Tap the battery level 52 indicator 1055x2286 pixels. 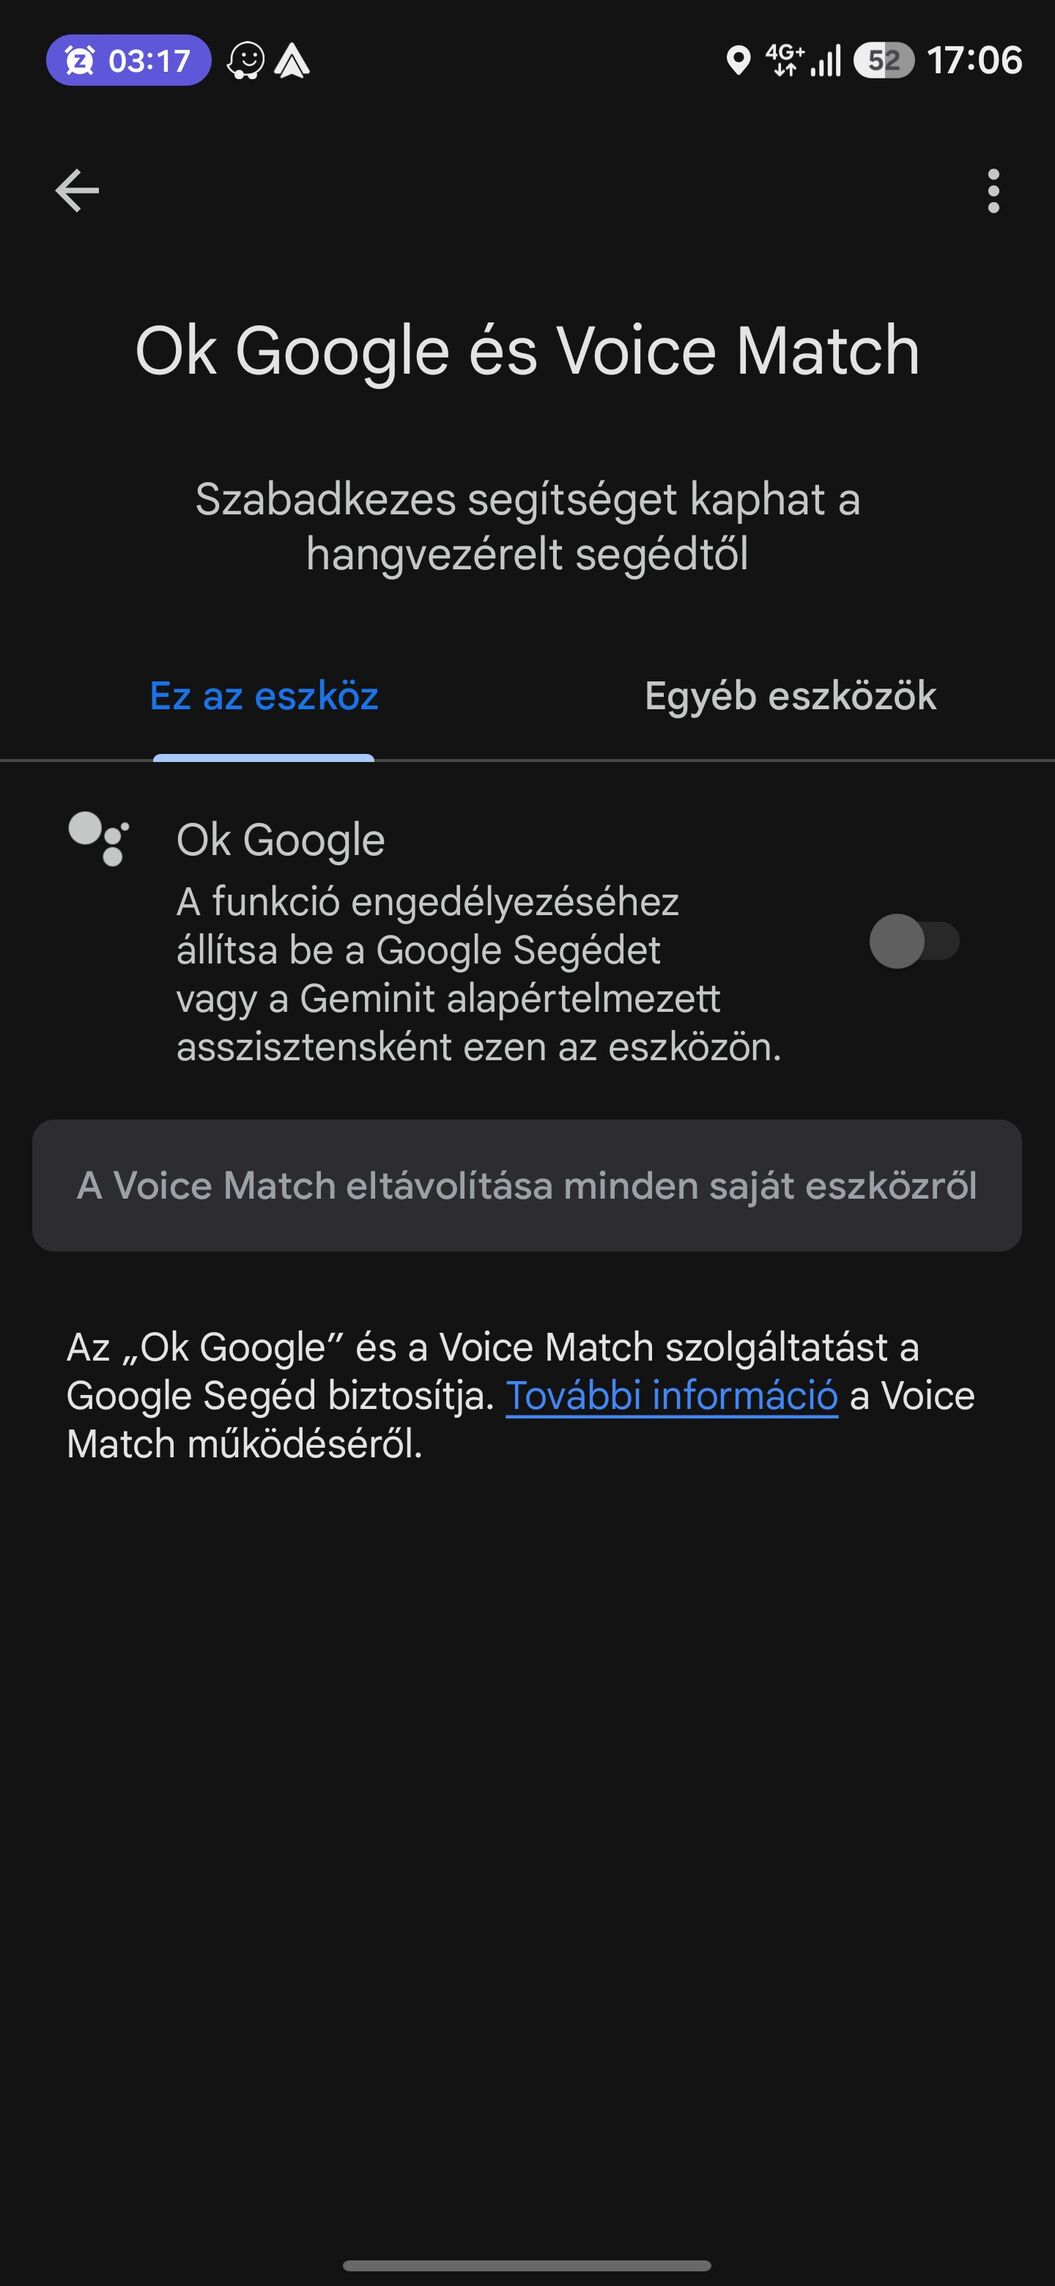[883, 61]
